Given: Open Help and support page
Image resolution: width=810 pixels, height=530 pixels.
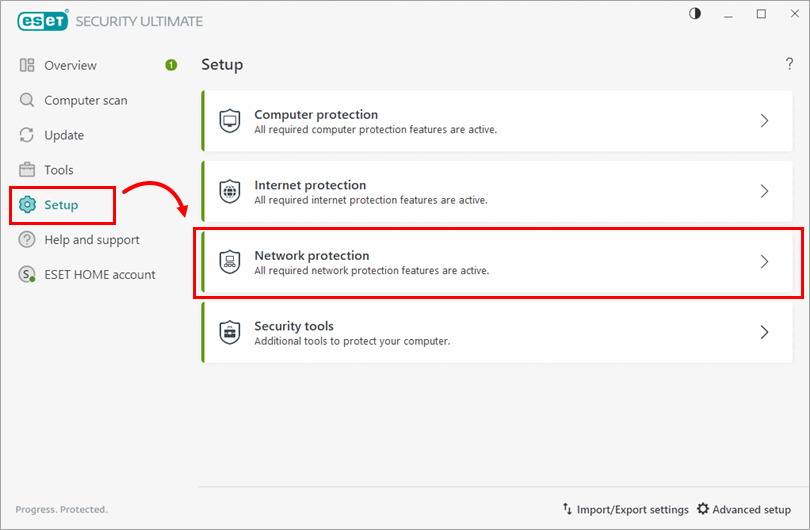Looking at the screenshot, I should pyautogui.click(x=91, y=240).
